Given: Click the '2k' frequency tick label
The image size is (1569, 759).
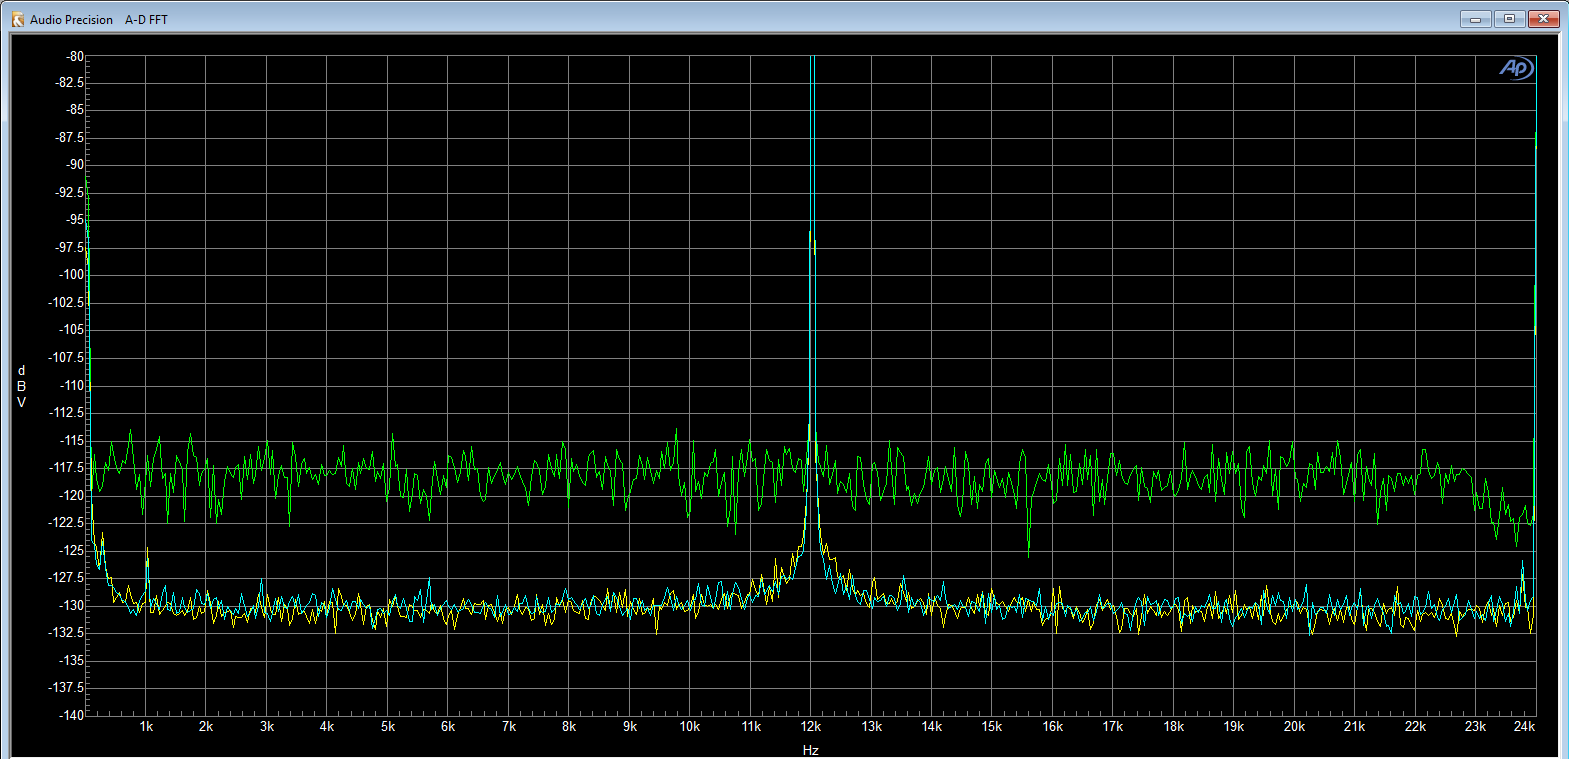Looking at the screenshot, I should (x=206, y=727).
